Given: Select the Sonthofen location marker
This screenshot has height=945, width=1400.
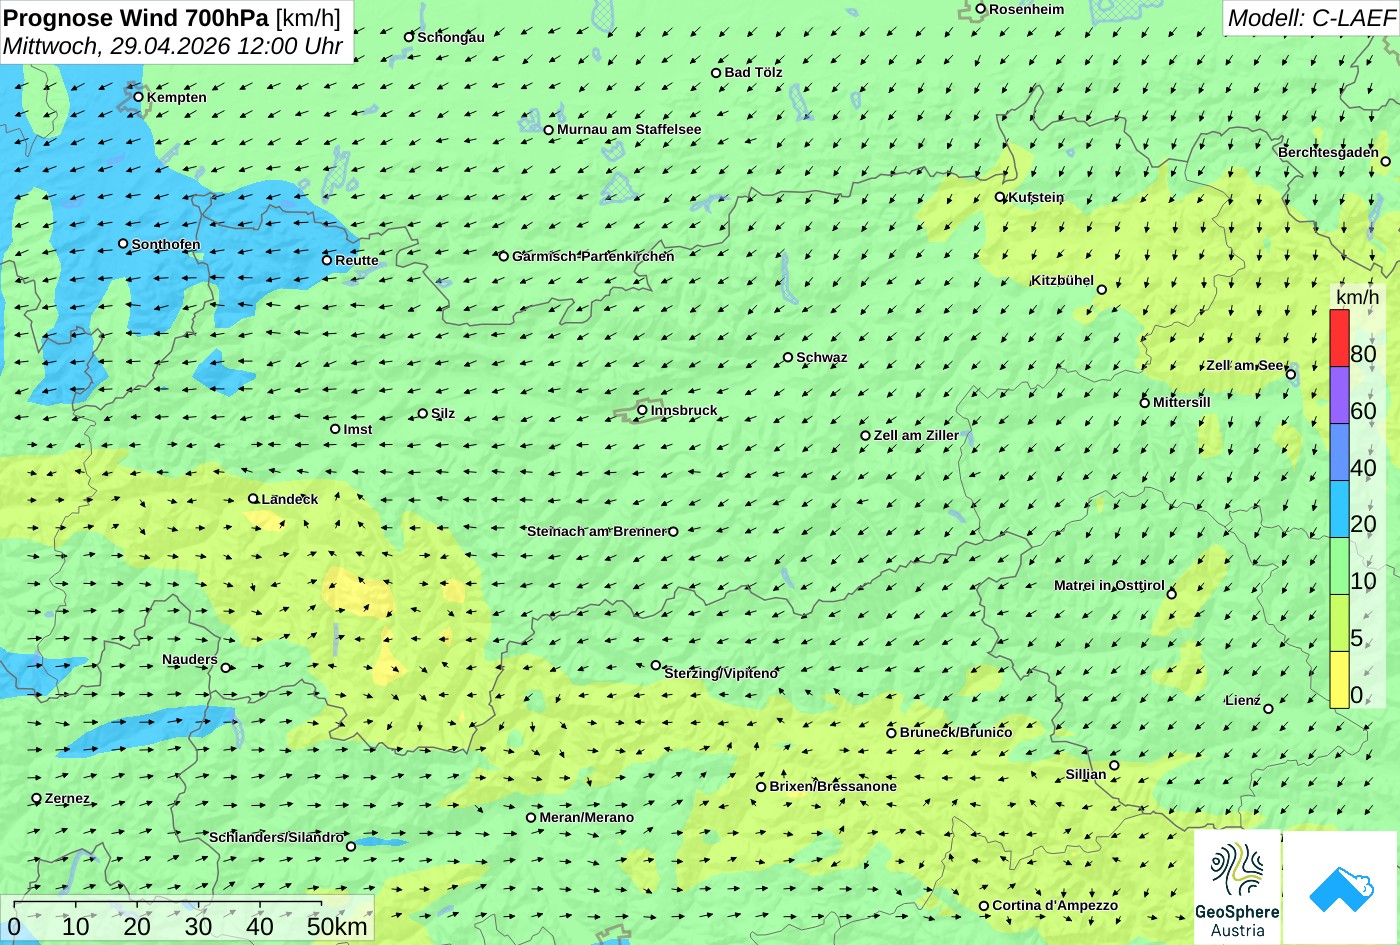Looking at the screenshot, I should coord(123,243).
